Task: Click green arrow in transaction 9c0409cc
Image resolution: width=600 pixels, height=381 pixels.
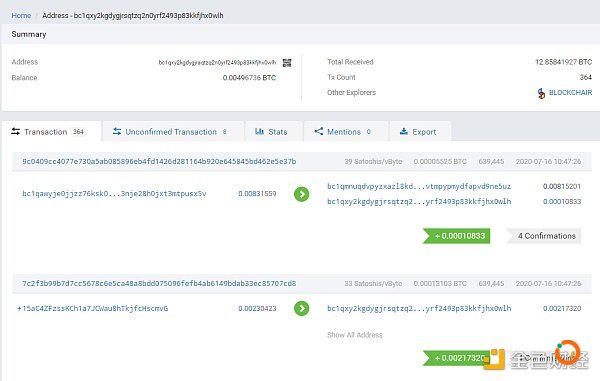Action: click(x=302, y=194)
